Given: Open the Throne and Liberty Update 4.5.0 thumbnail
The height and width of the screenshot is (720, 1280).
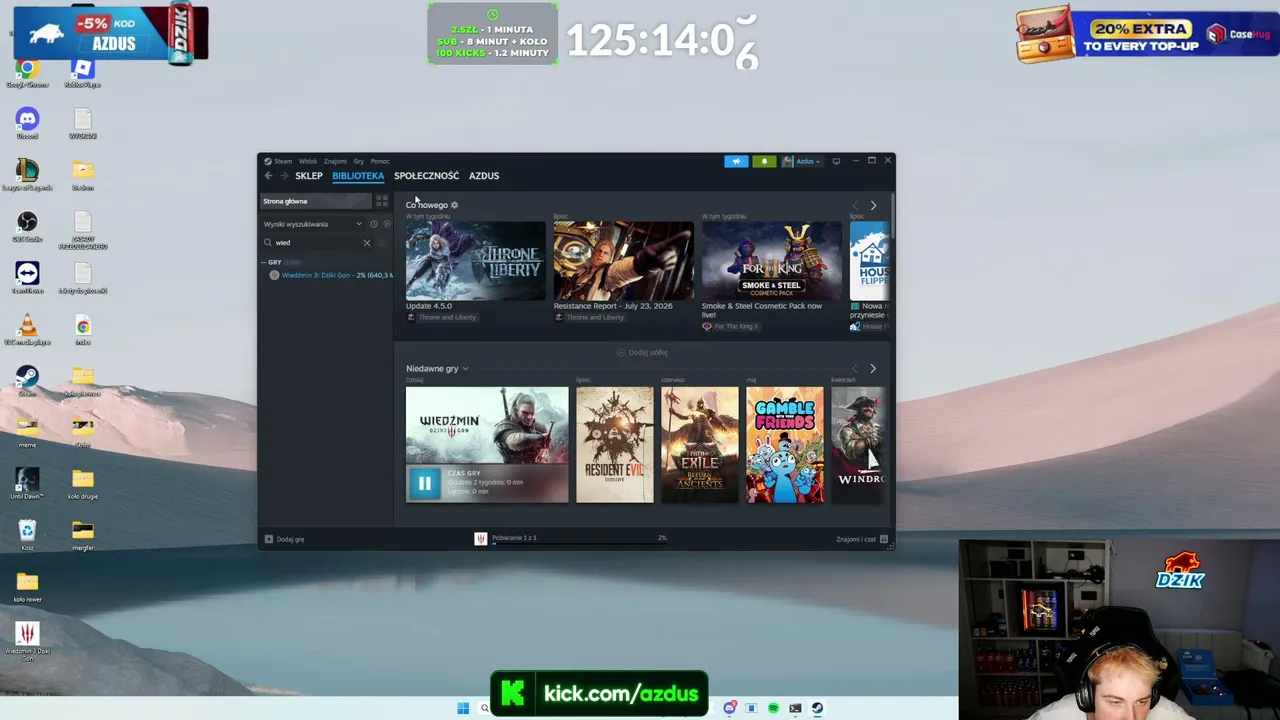Looking at the screenshot, I should pos(476,260).
